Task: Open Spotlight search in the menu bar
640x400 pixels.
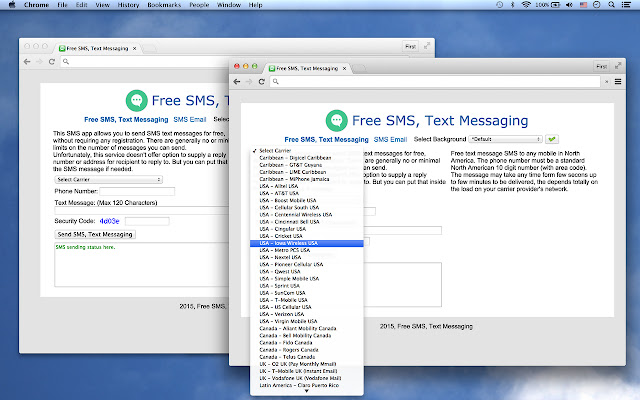Action: point(611,5)
